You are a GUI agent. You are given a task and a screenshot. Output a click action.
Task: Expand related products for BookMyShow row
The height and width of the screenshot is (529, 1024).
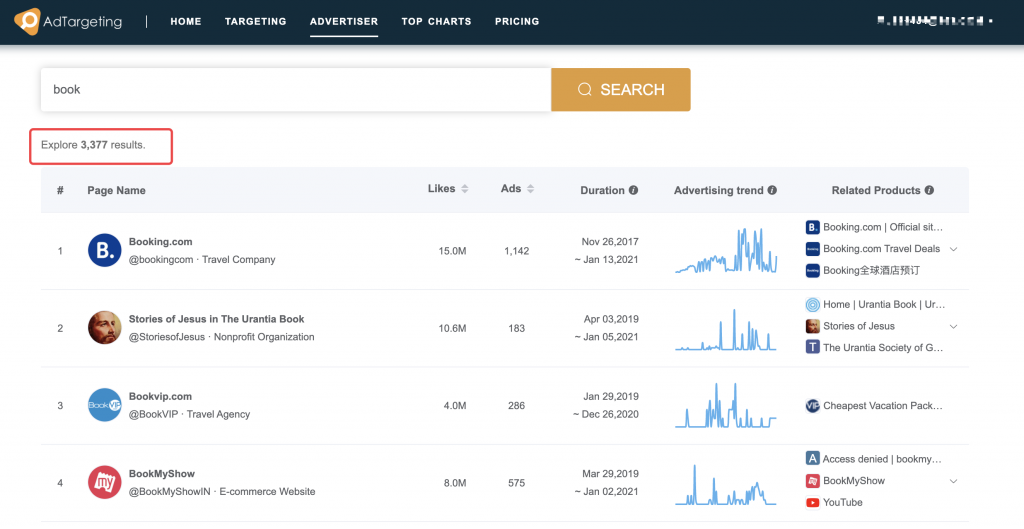[953, 481]
